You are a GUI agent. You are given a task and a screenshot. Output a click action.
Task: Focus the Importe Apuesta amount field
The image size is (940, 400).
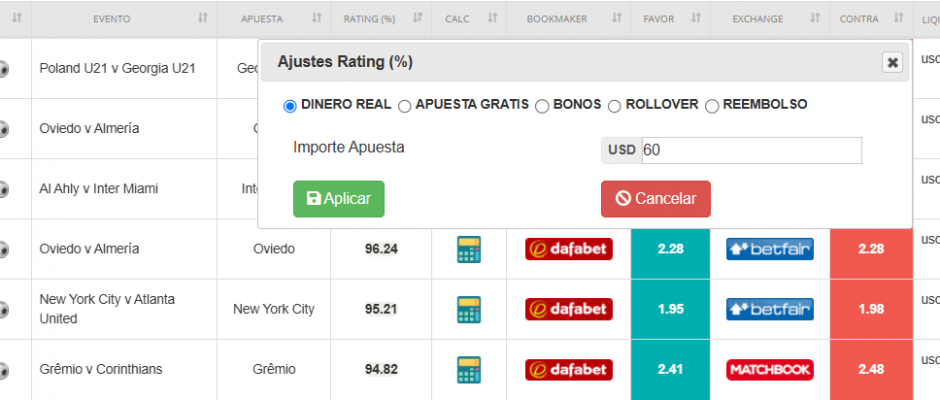[x=750, y=150]
